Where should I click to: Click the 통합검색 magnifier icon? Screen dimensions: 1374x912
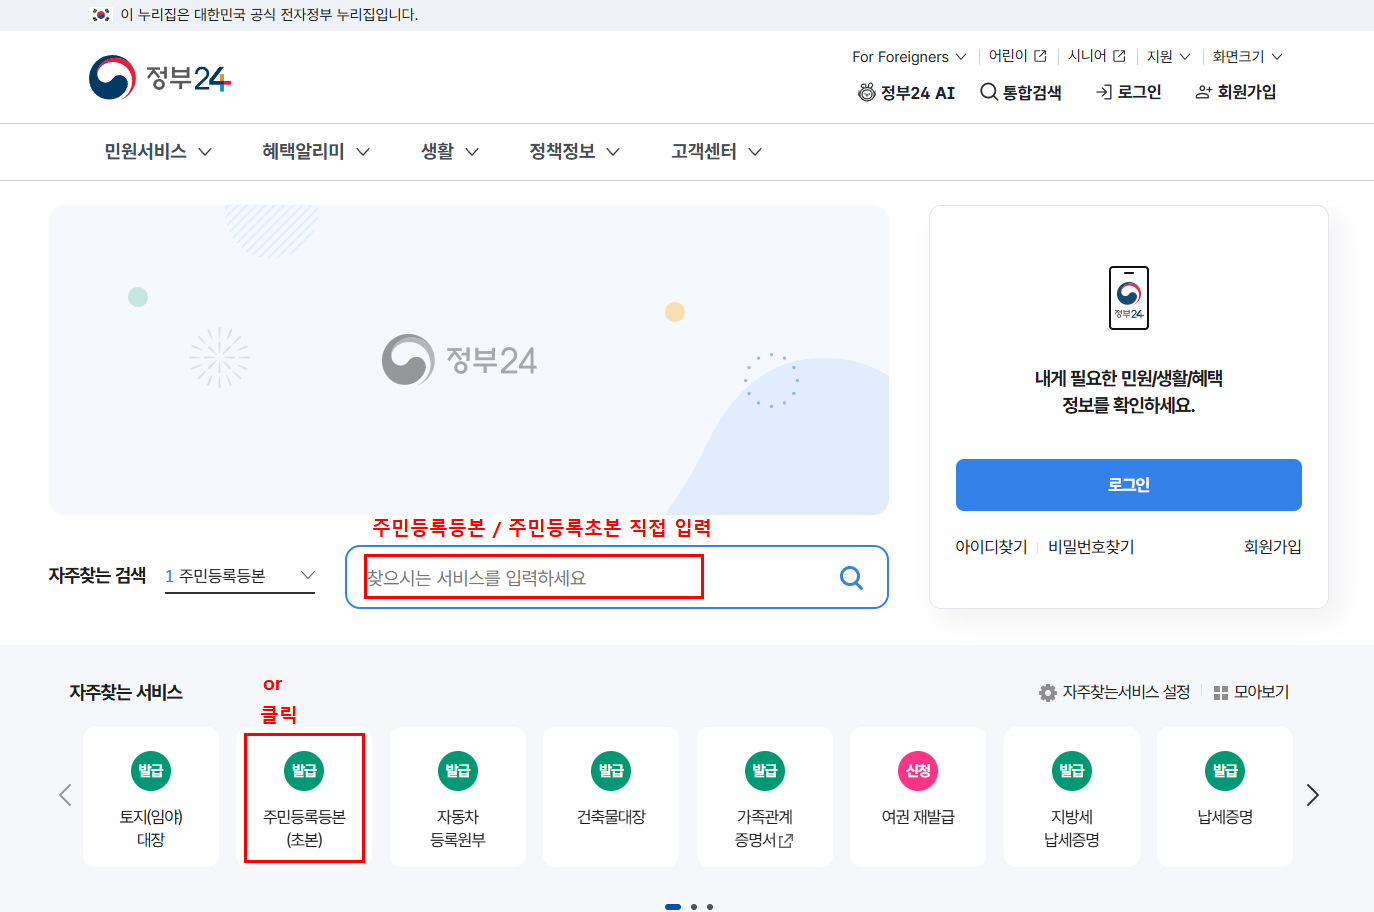click(x=989, y=92)
